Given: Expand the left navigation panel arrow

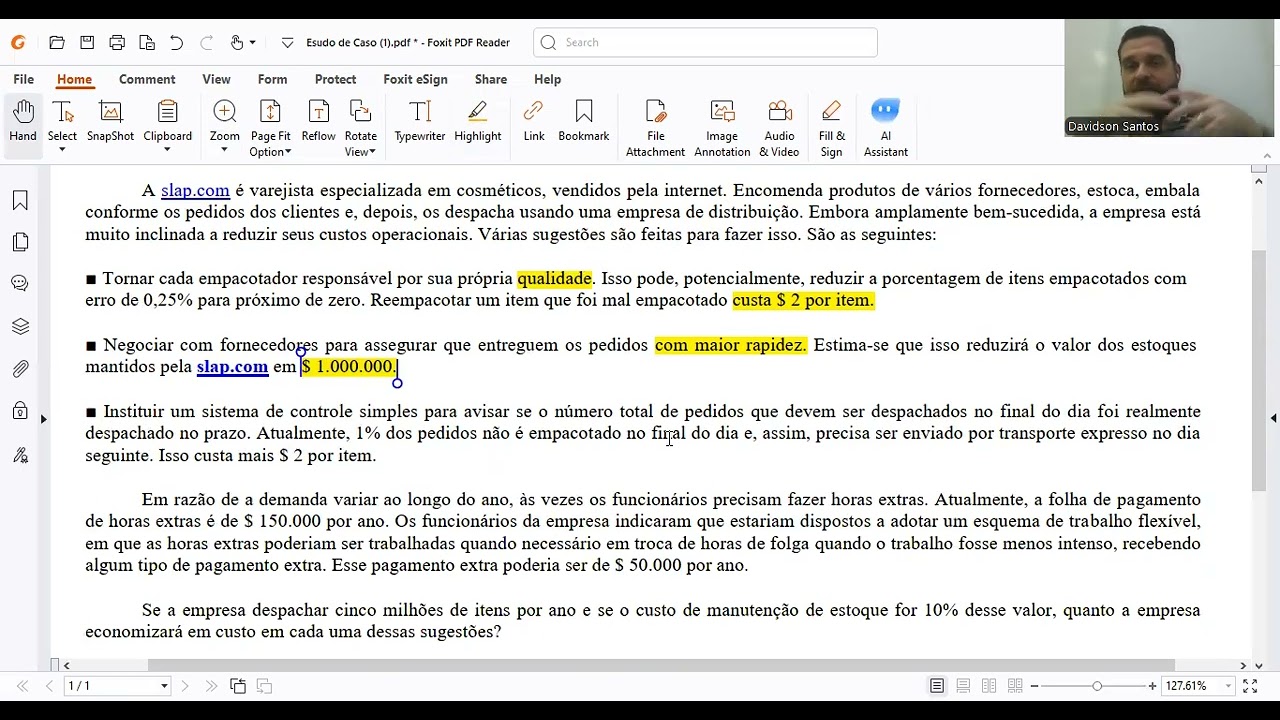Looking at the screenshot, I should click(43, 419).
